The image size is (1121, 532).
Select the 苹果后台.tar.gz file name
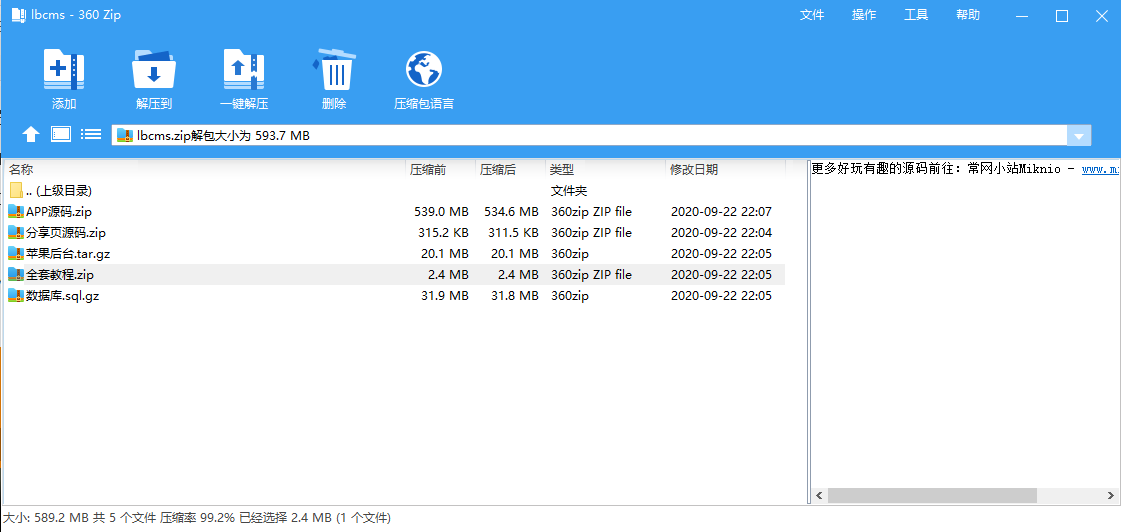point(68,254)
